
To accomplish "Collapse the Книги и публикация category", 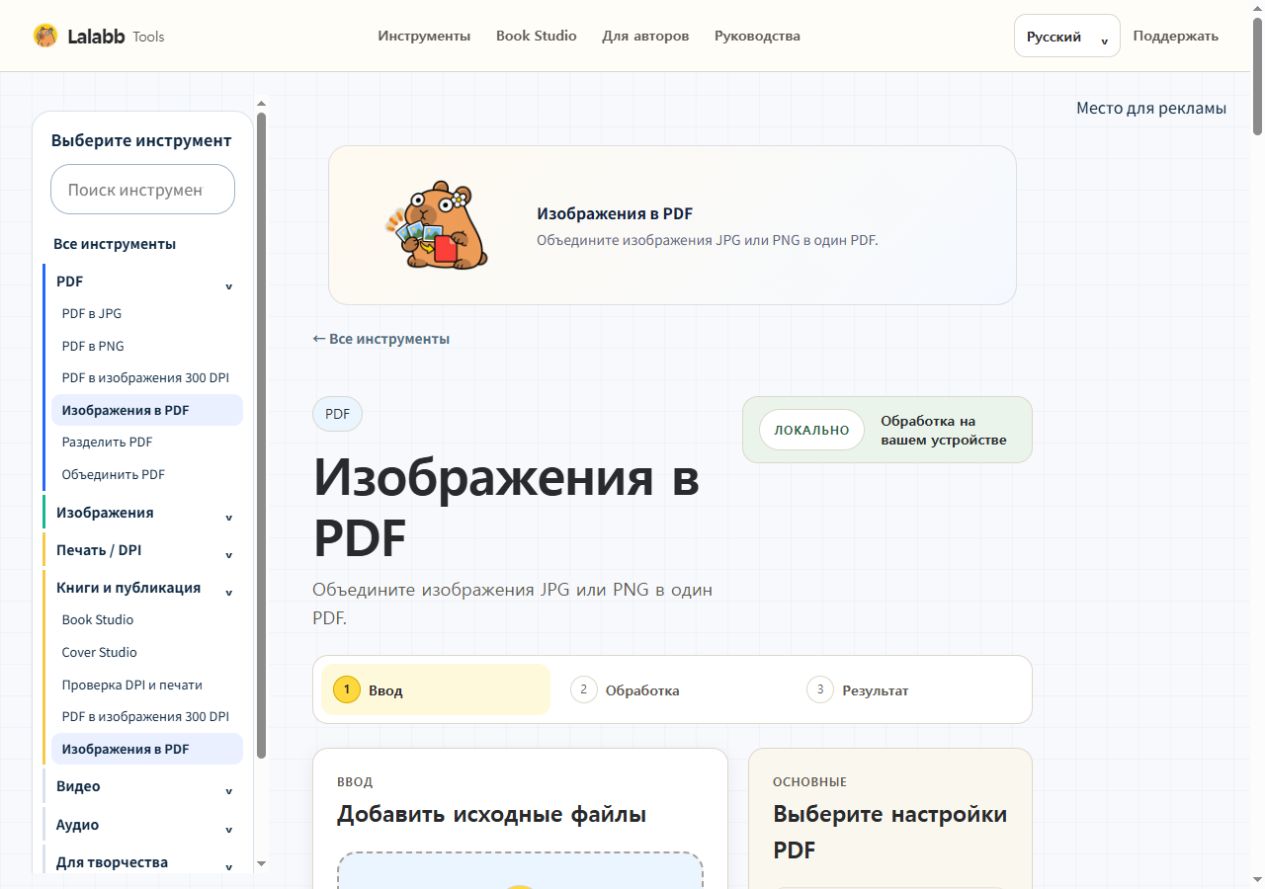I will (x=144, y=588).
